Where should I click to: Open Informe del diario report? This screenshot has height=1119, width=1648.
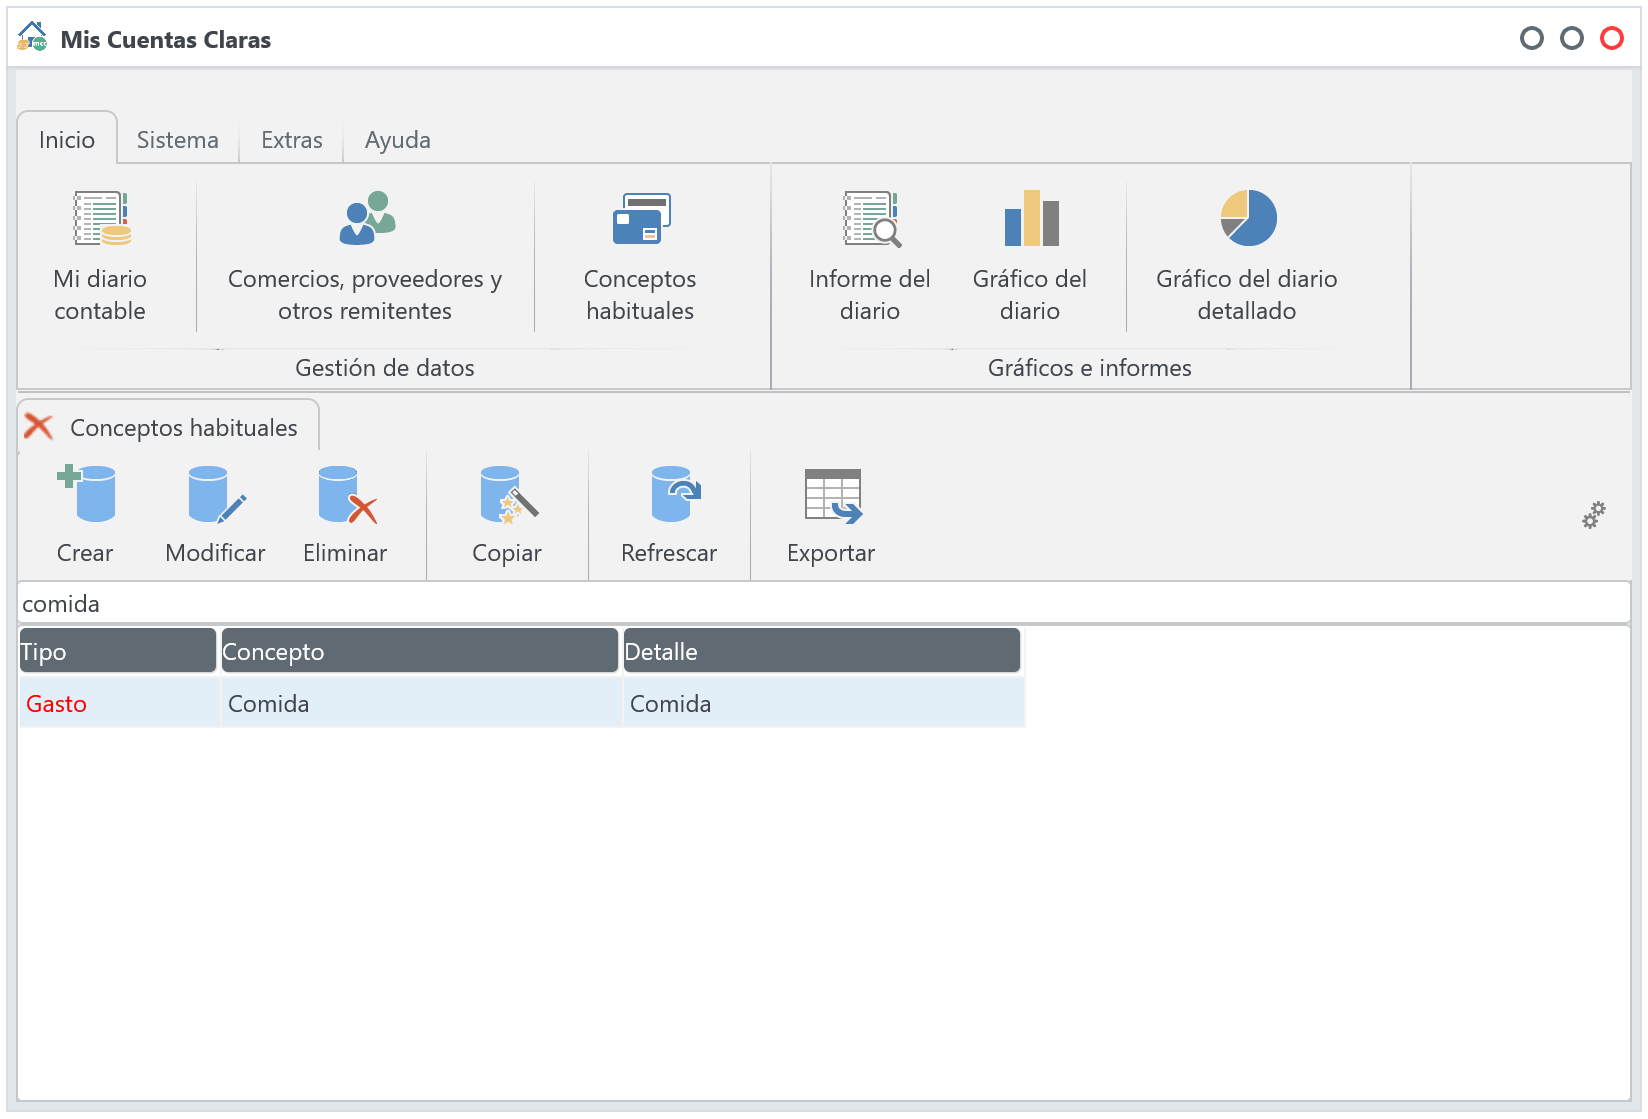pos(869,256)
